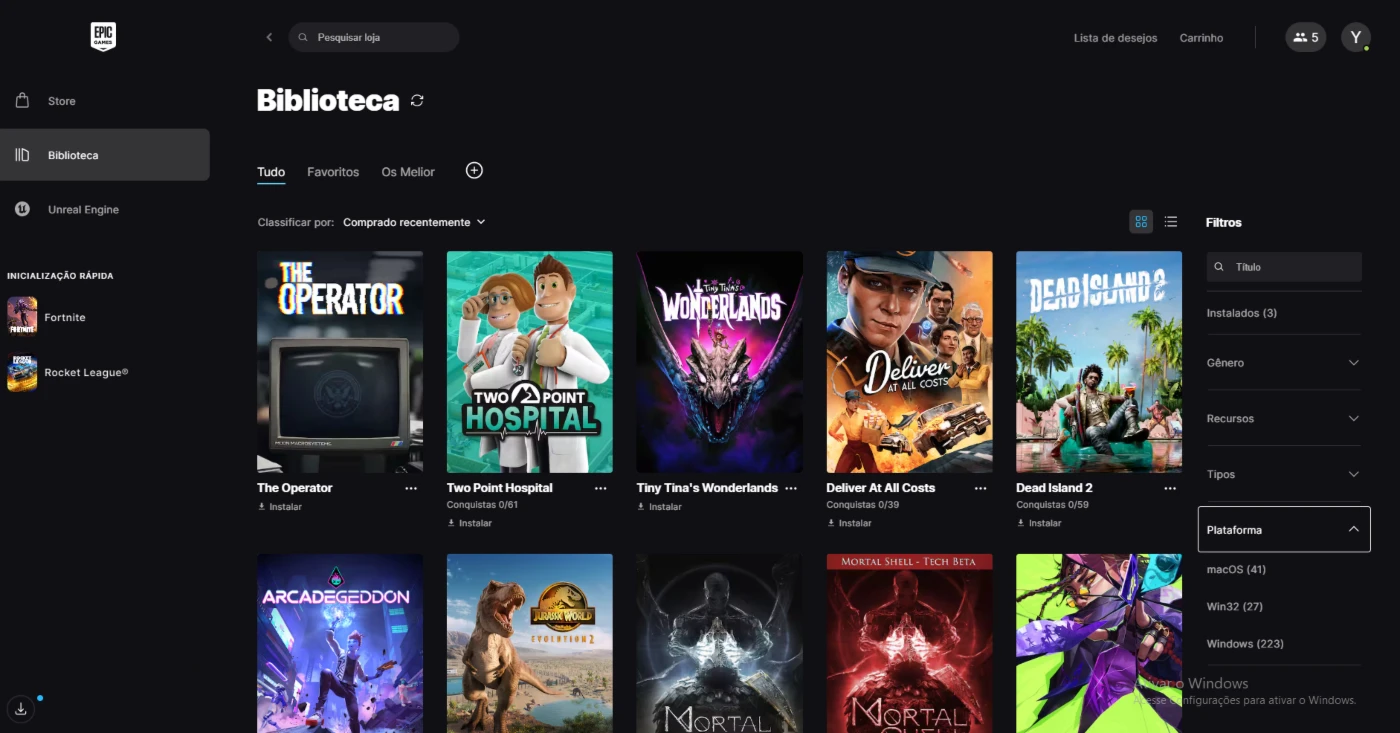Collapse the Plataforma filter
1400x733 pixels.
[x=1284, y=530]
